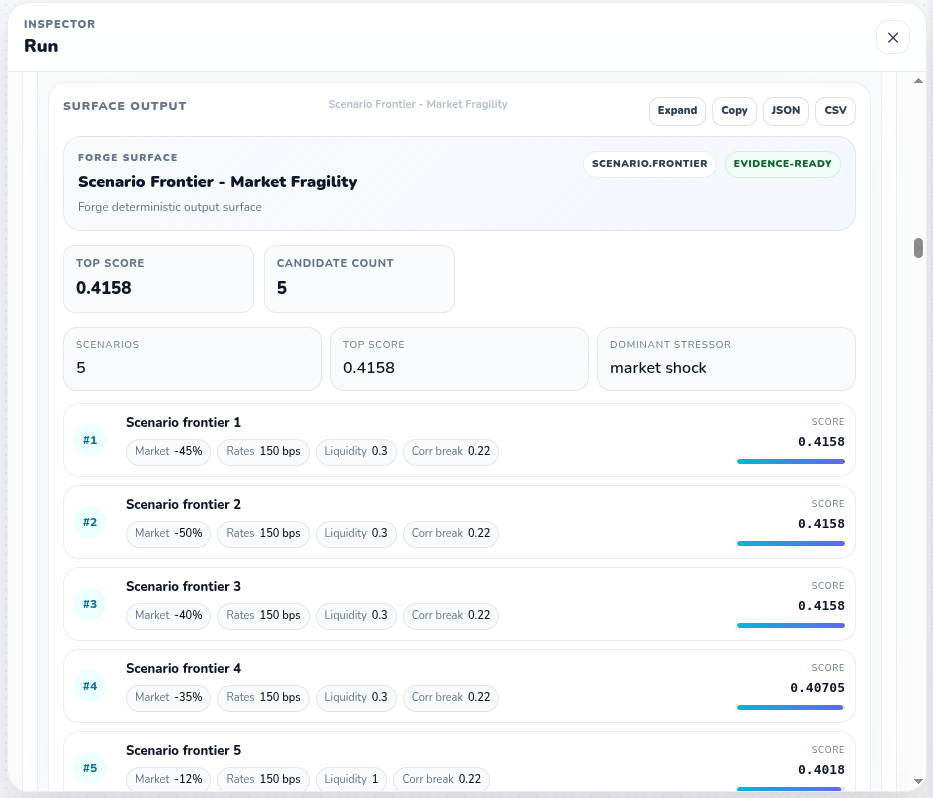Close the Inspector Run panel
The image size is (933, 798).
click(x=893, y=37)
